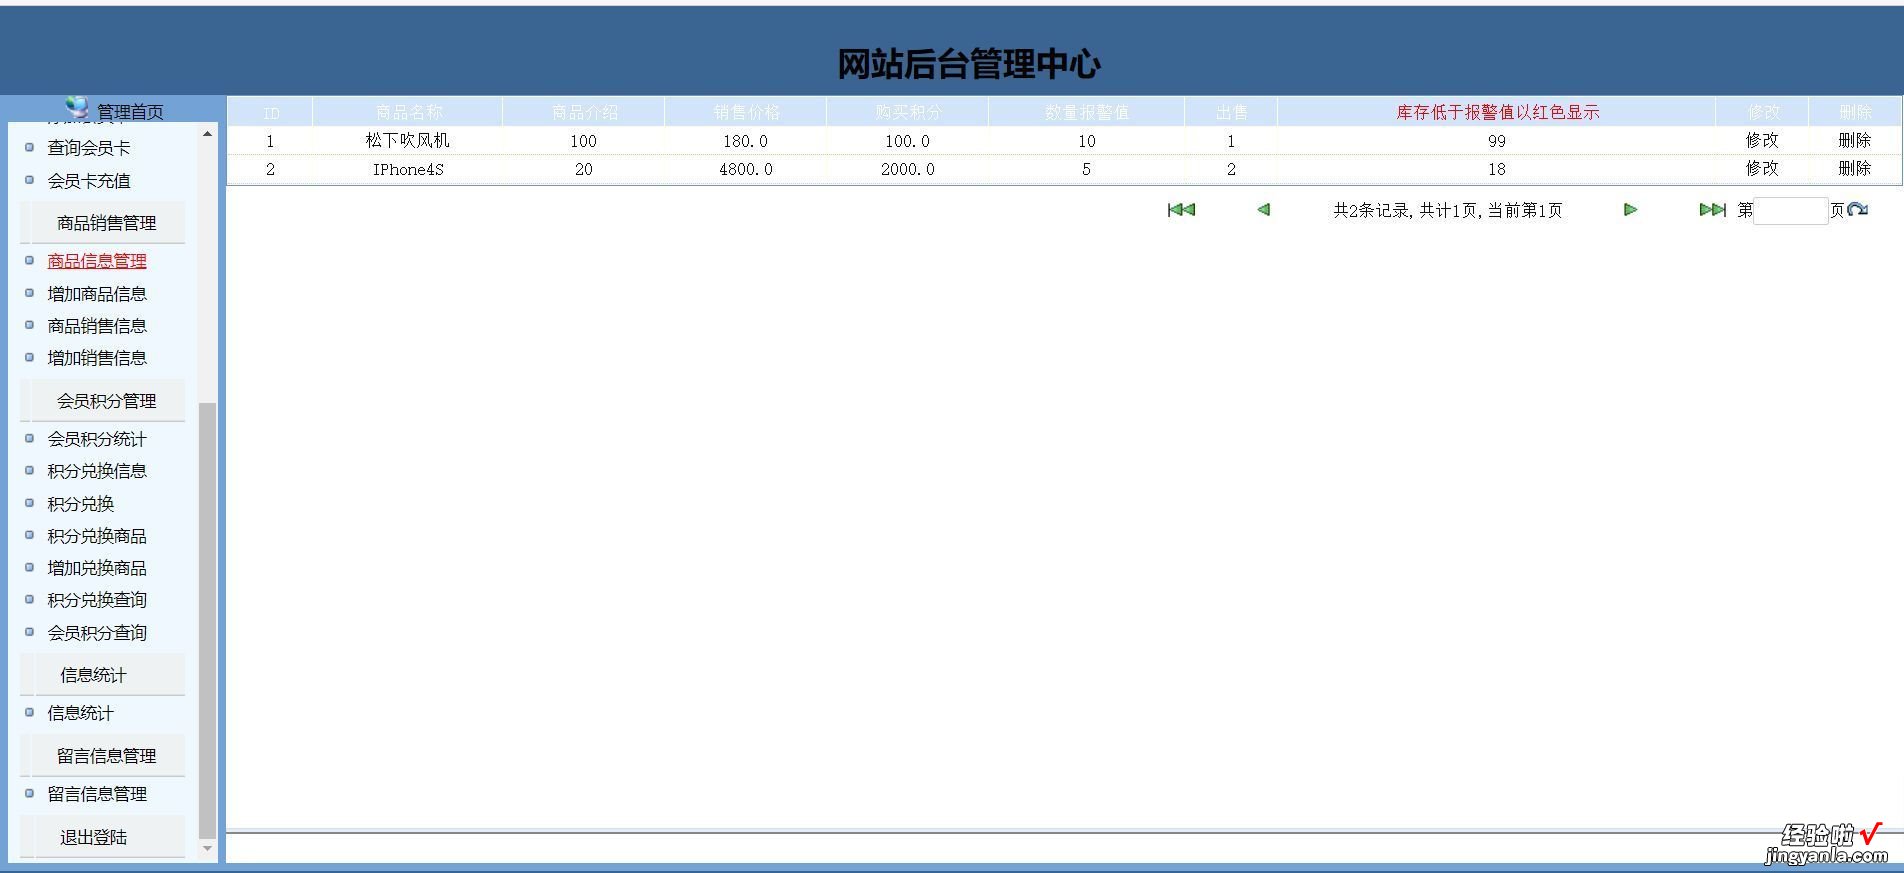Click sidebar scroll up arrow

point(207,134)
